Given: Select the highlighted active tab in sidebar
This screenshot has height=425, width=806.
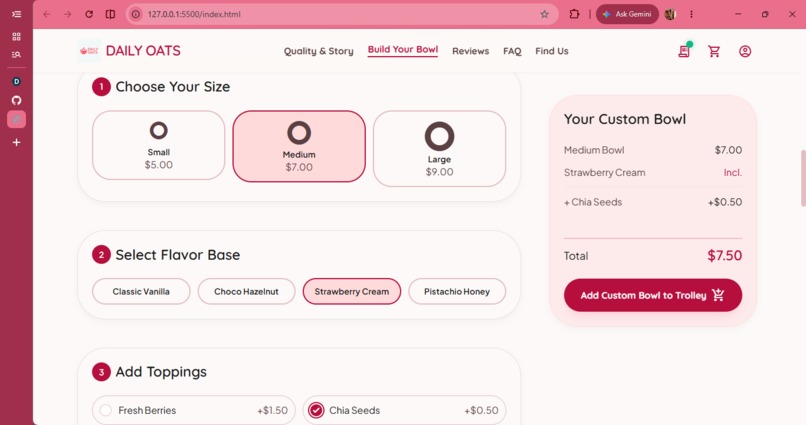Looking at the screenshot, I should pyautogui.click(x=16, y=119).
